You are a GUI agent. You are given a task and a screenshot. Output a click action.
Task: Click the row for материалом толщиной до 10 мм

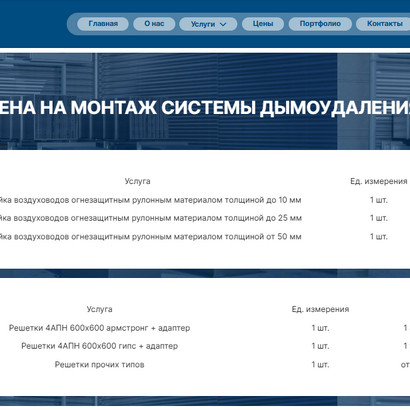(x=205, y=200)
